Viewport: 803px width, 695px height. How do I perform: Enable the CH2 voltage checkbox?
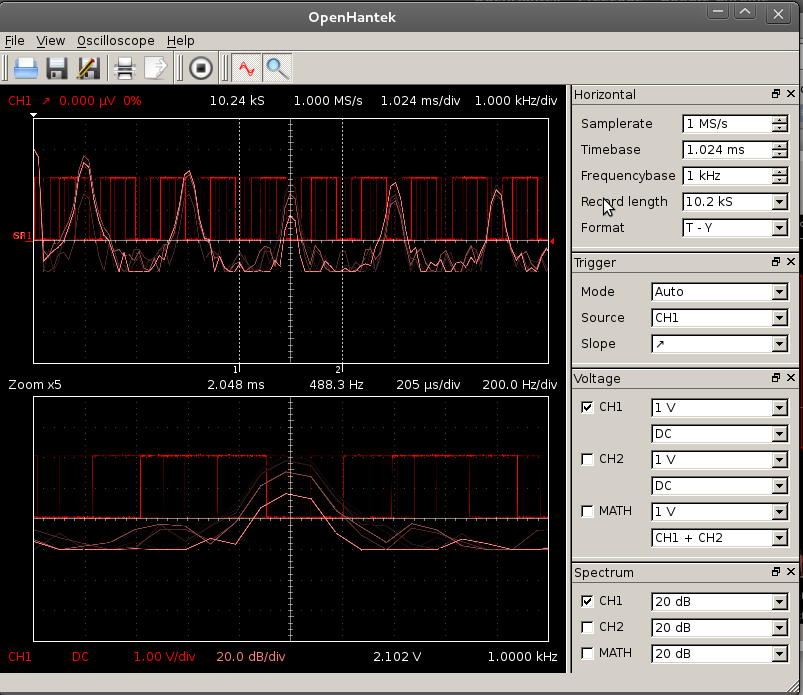pyautogui.click(x=587, y=459)
